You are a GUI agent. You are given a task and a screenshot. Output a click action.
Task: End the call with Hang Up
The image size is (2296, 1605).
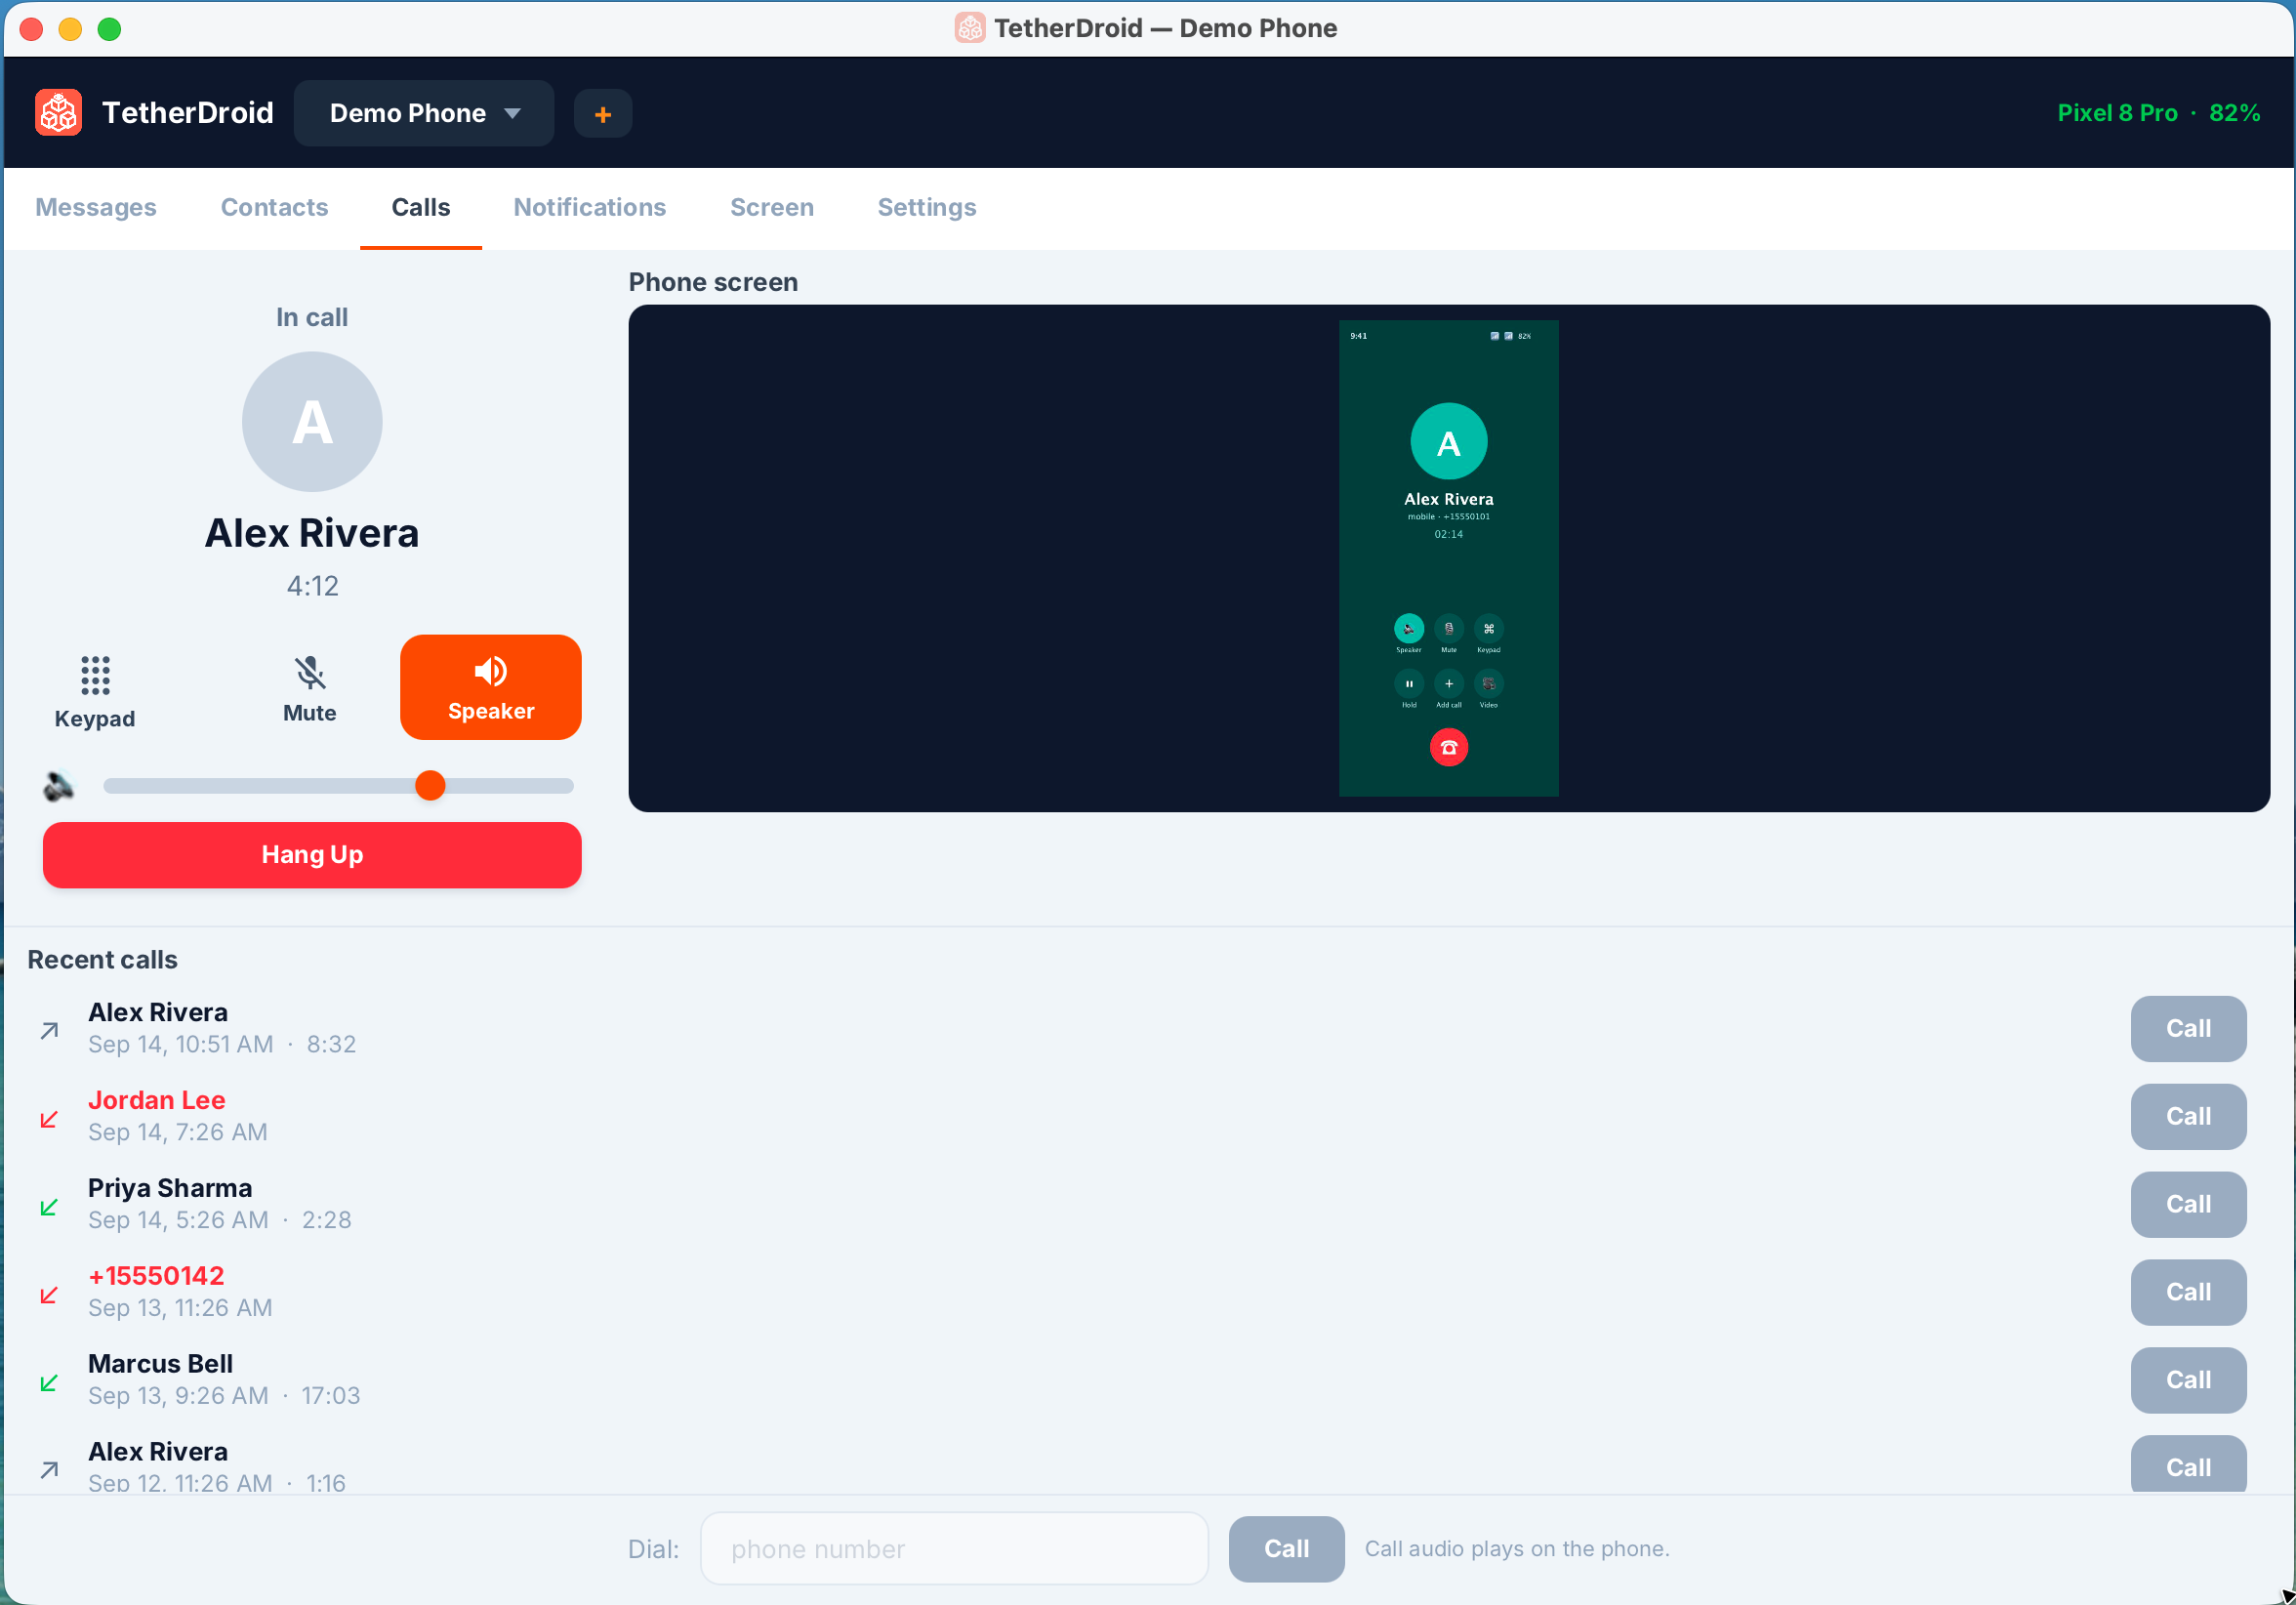pyautogui.click(x=312, y=855)
